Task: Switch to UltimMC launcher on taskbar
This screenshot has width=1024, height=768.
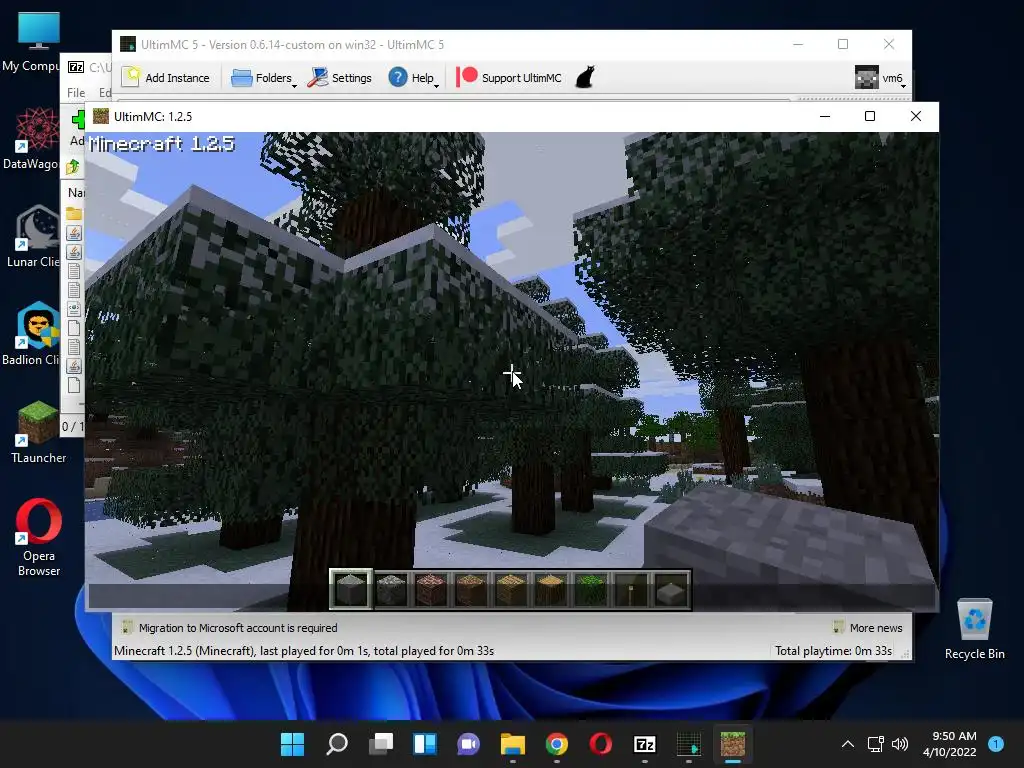Action: (x=689, y=744)
